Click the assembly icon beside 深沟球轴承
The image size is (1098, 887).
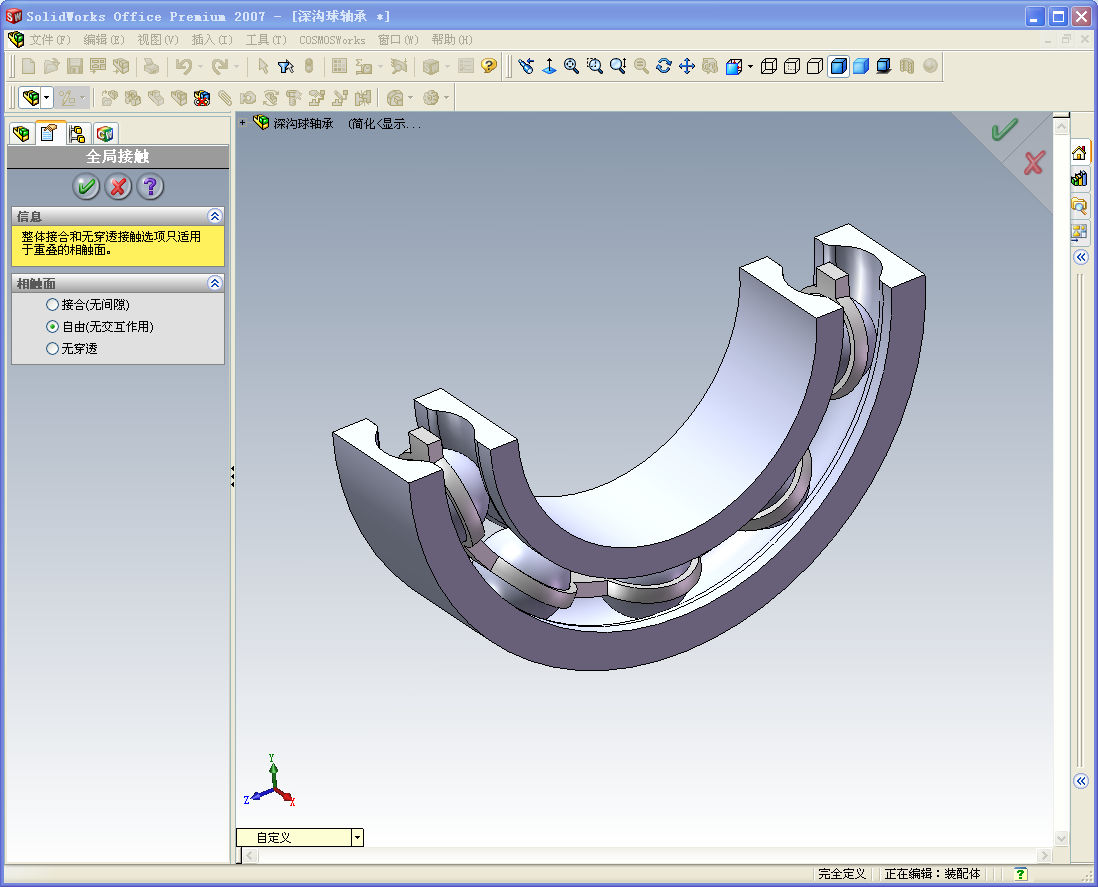(260, 123)
